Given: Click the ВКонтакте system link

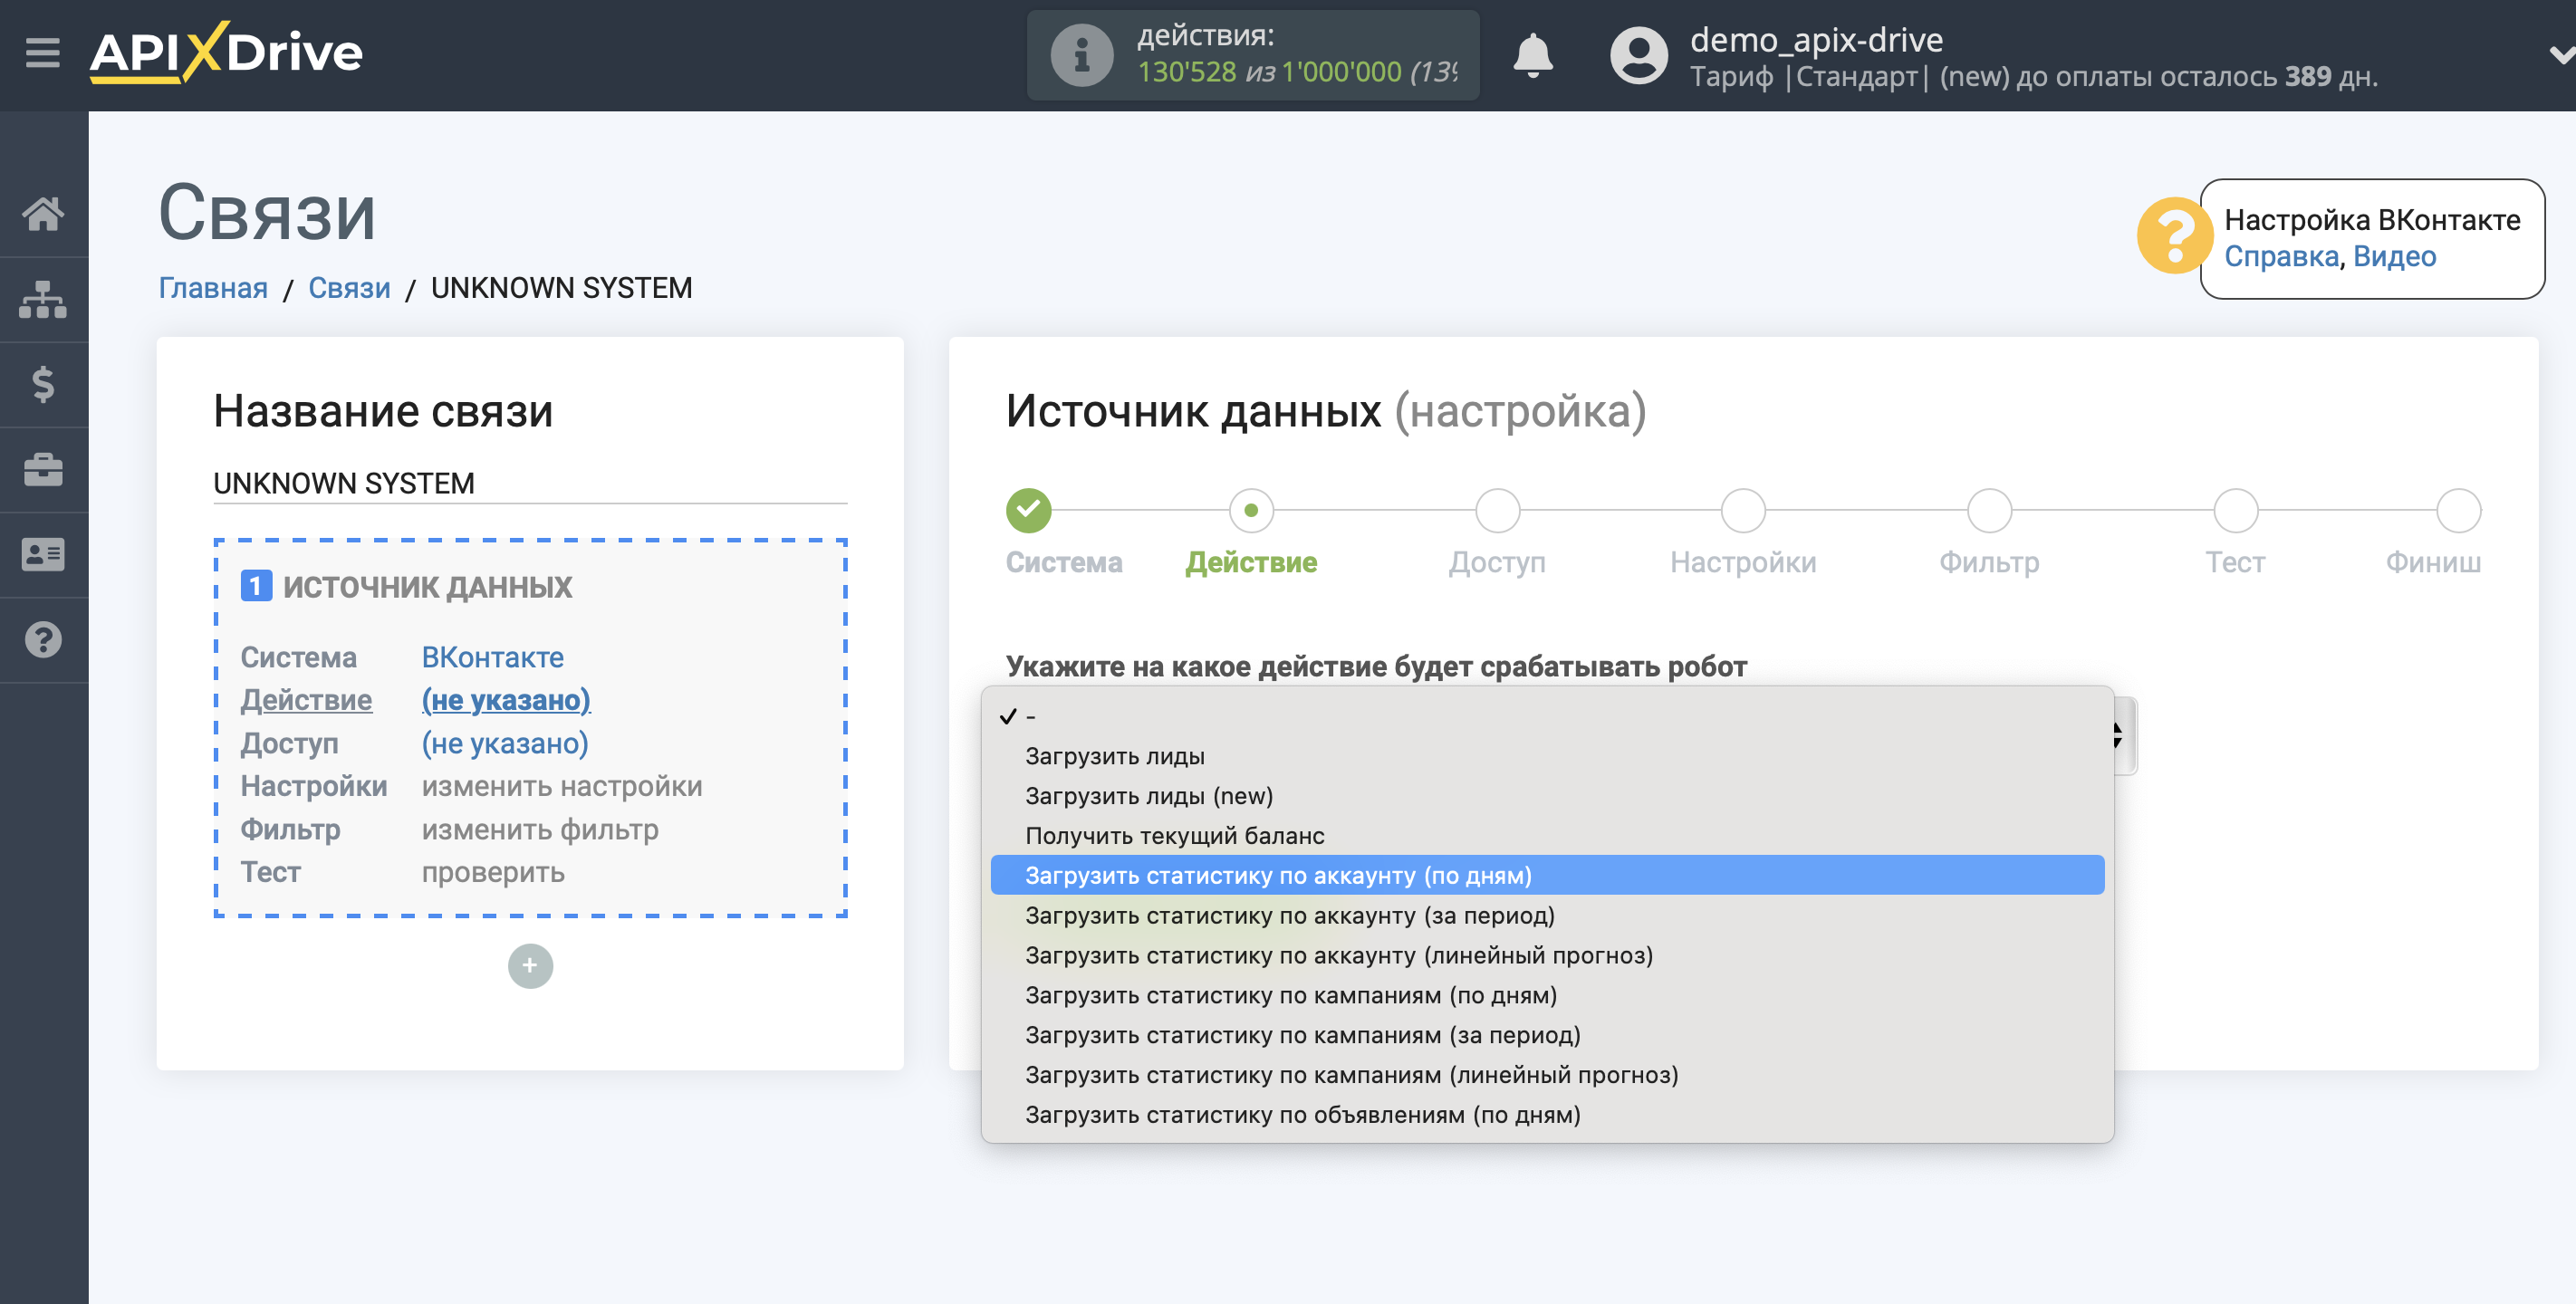Looking at the screenshot, I should pos(492,657).
